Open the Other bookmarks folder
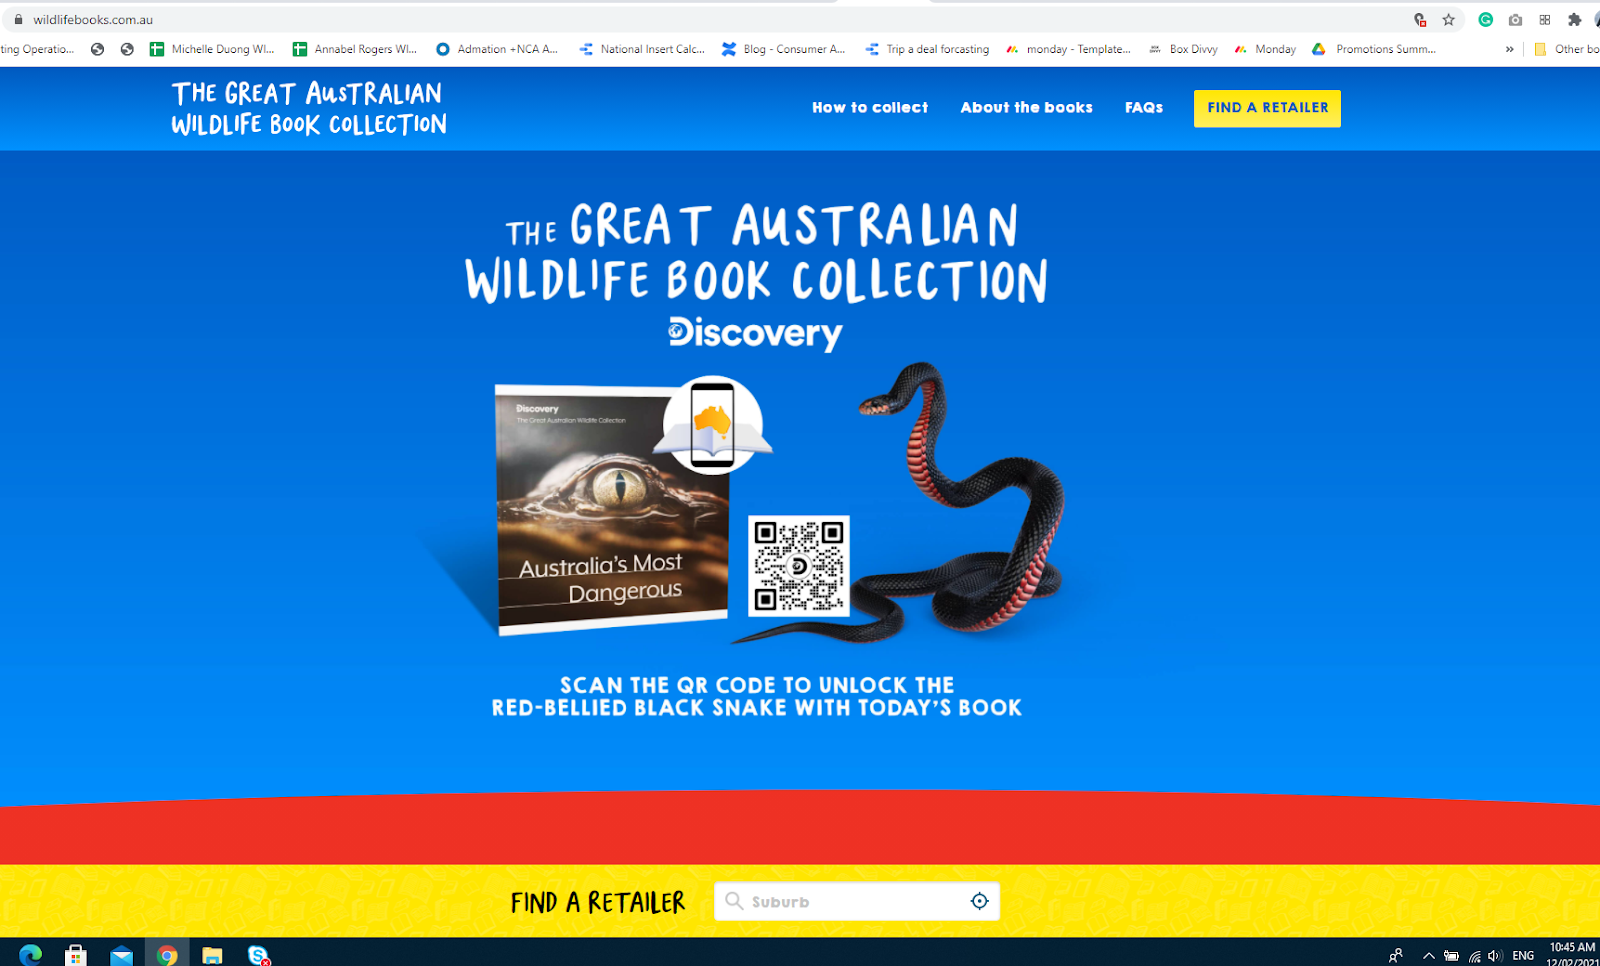The width and height of the screenshot is (1600, 966). (1566, 49)
